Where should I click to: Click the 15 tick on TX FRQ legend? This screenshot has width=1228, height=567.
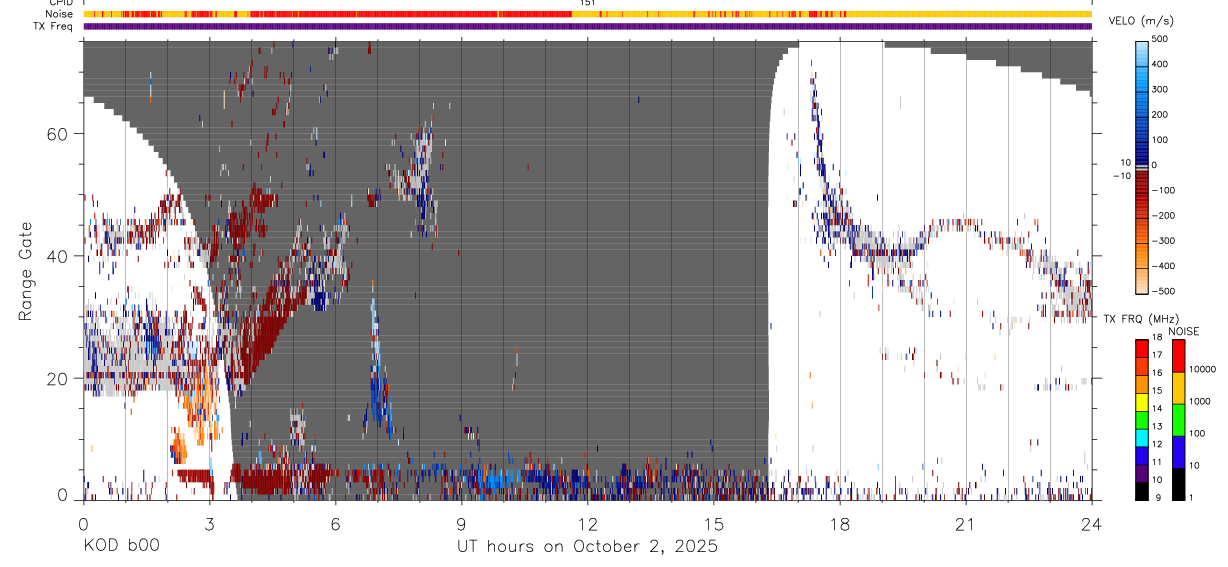pyautogui.click(x=1159, y=390)
